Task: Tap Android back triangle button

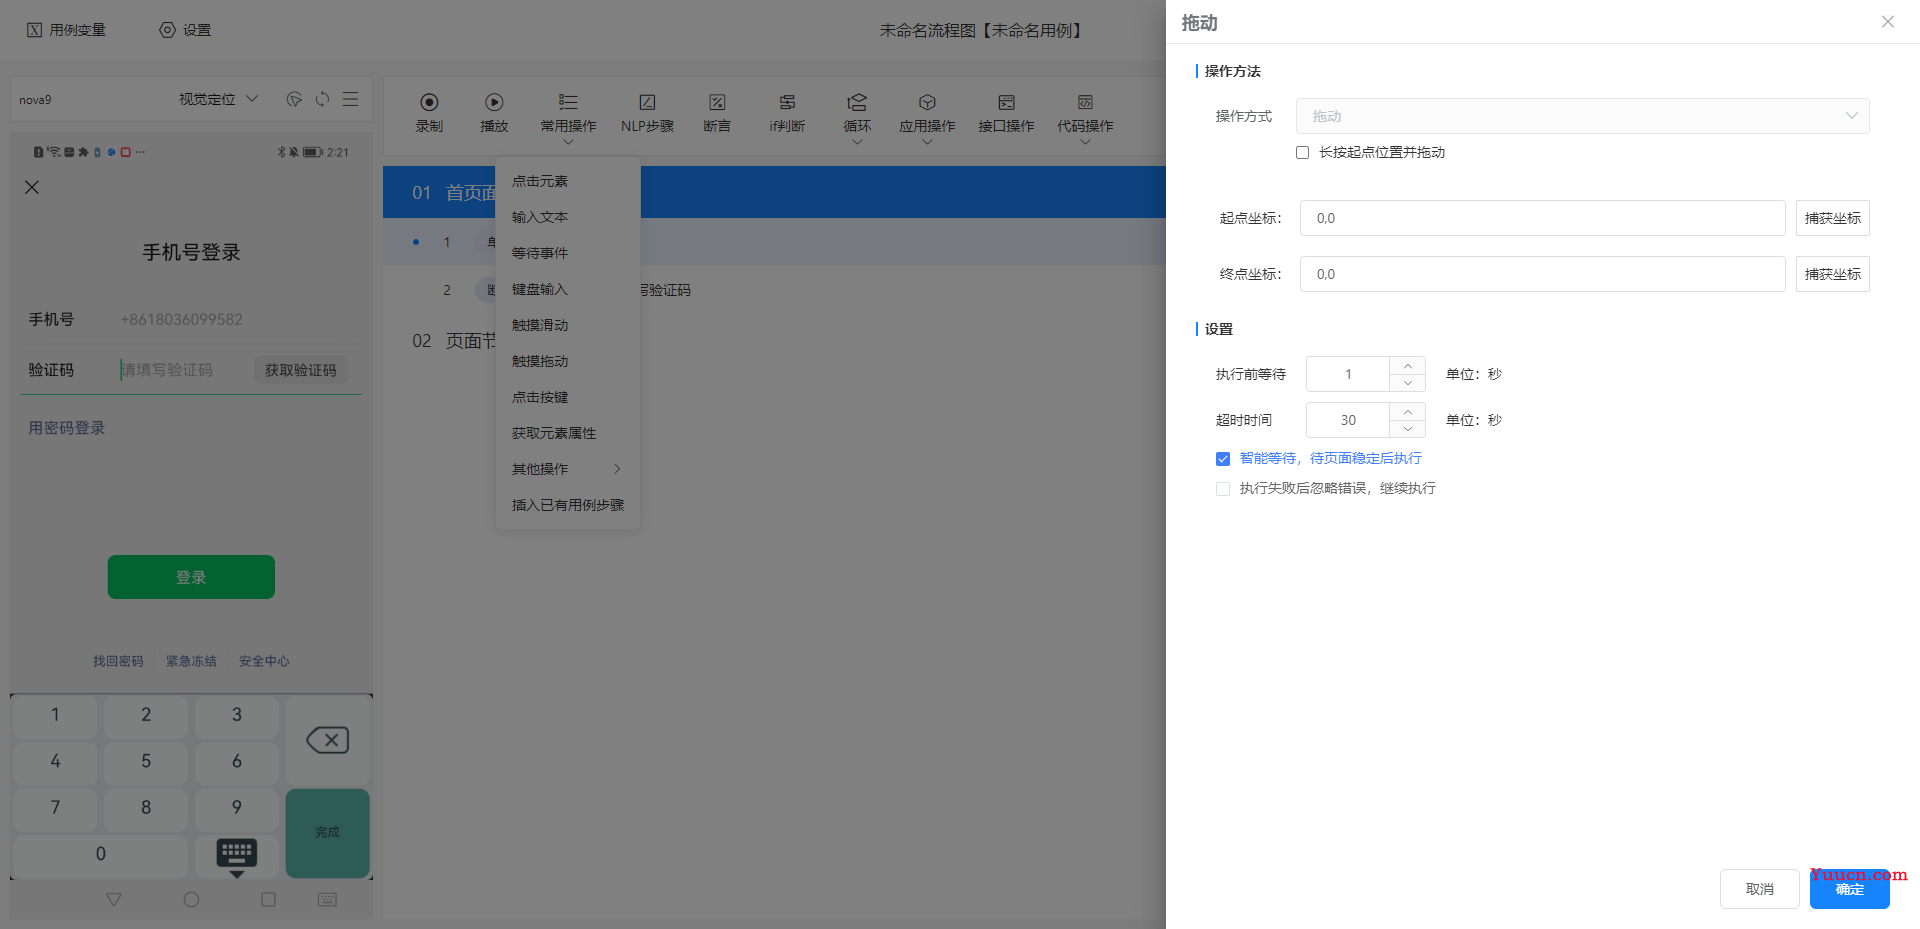Action: pyautogui.click(x=114, y=899)
